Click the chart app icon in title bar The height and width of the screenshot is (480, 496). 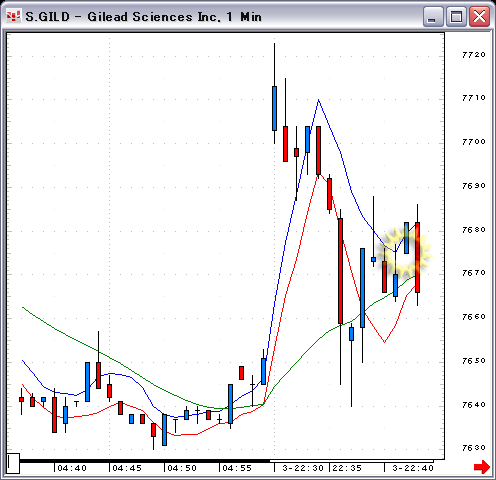tap(13, 16)
